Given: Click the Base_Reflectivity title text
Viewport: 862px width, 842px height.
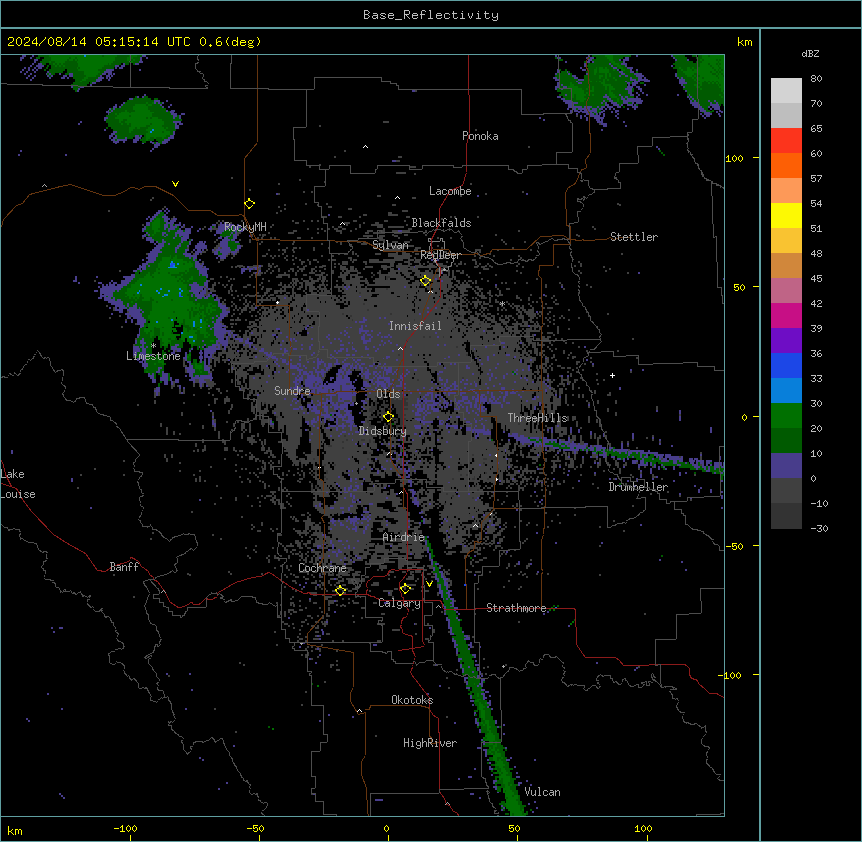Looking at the screenshot, I should tap(431, 15).
